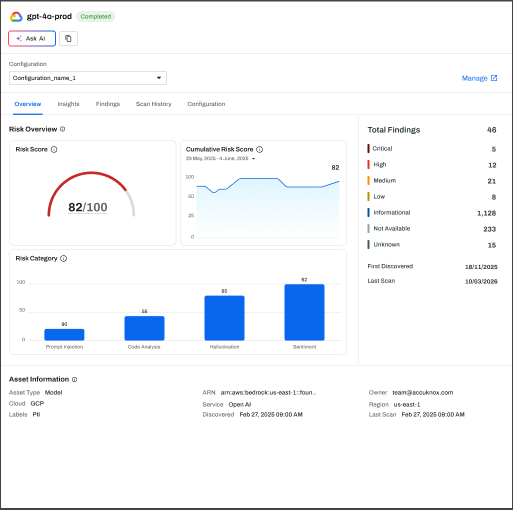Select the High findings row
513x510 pixels.
(x=432, y=165)
